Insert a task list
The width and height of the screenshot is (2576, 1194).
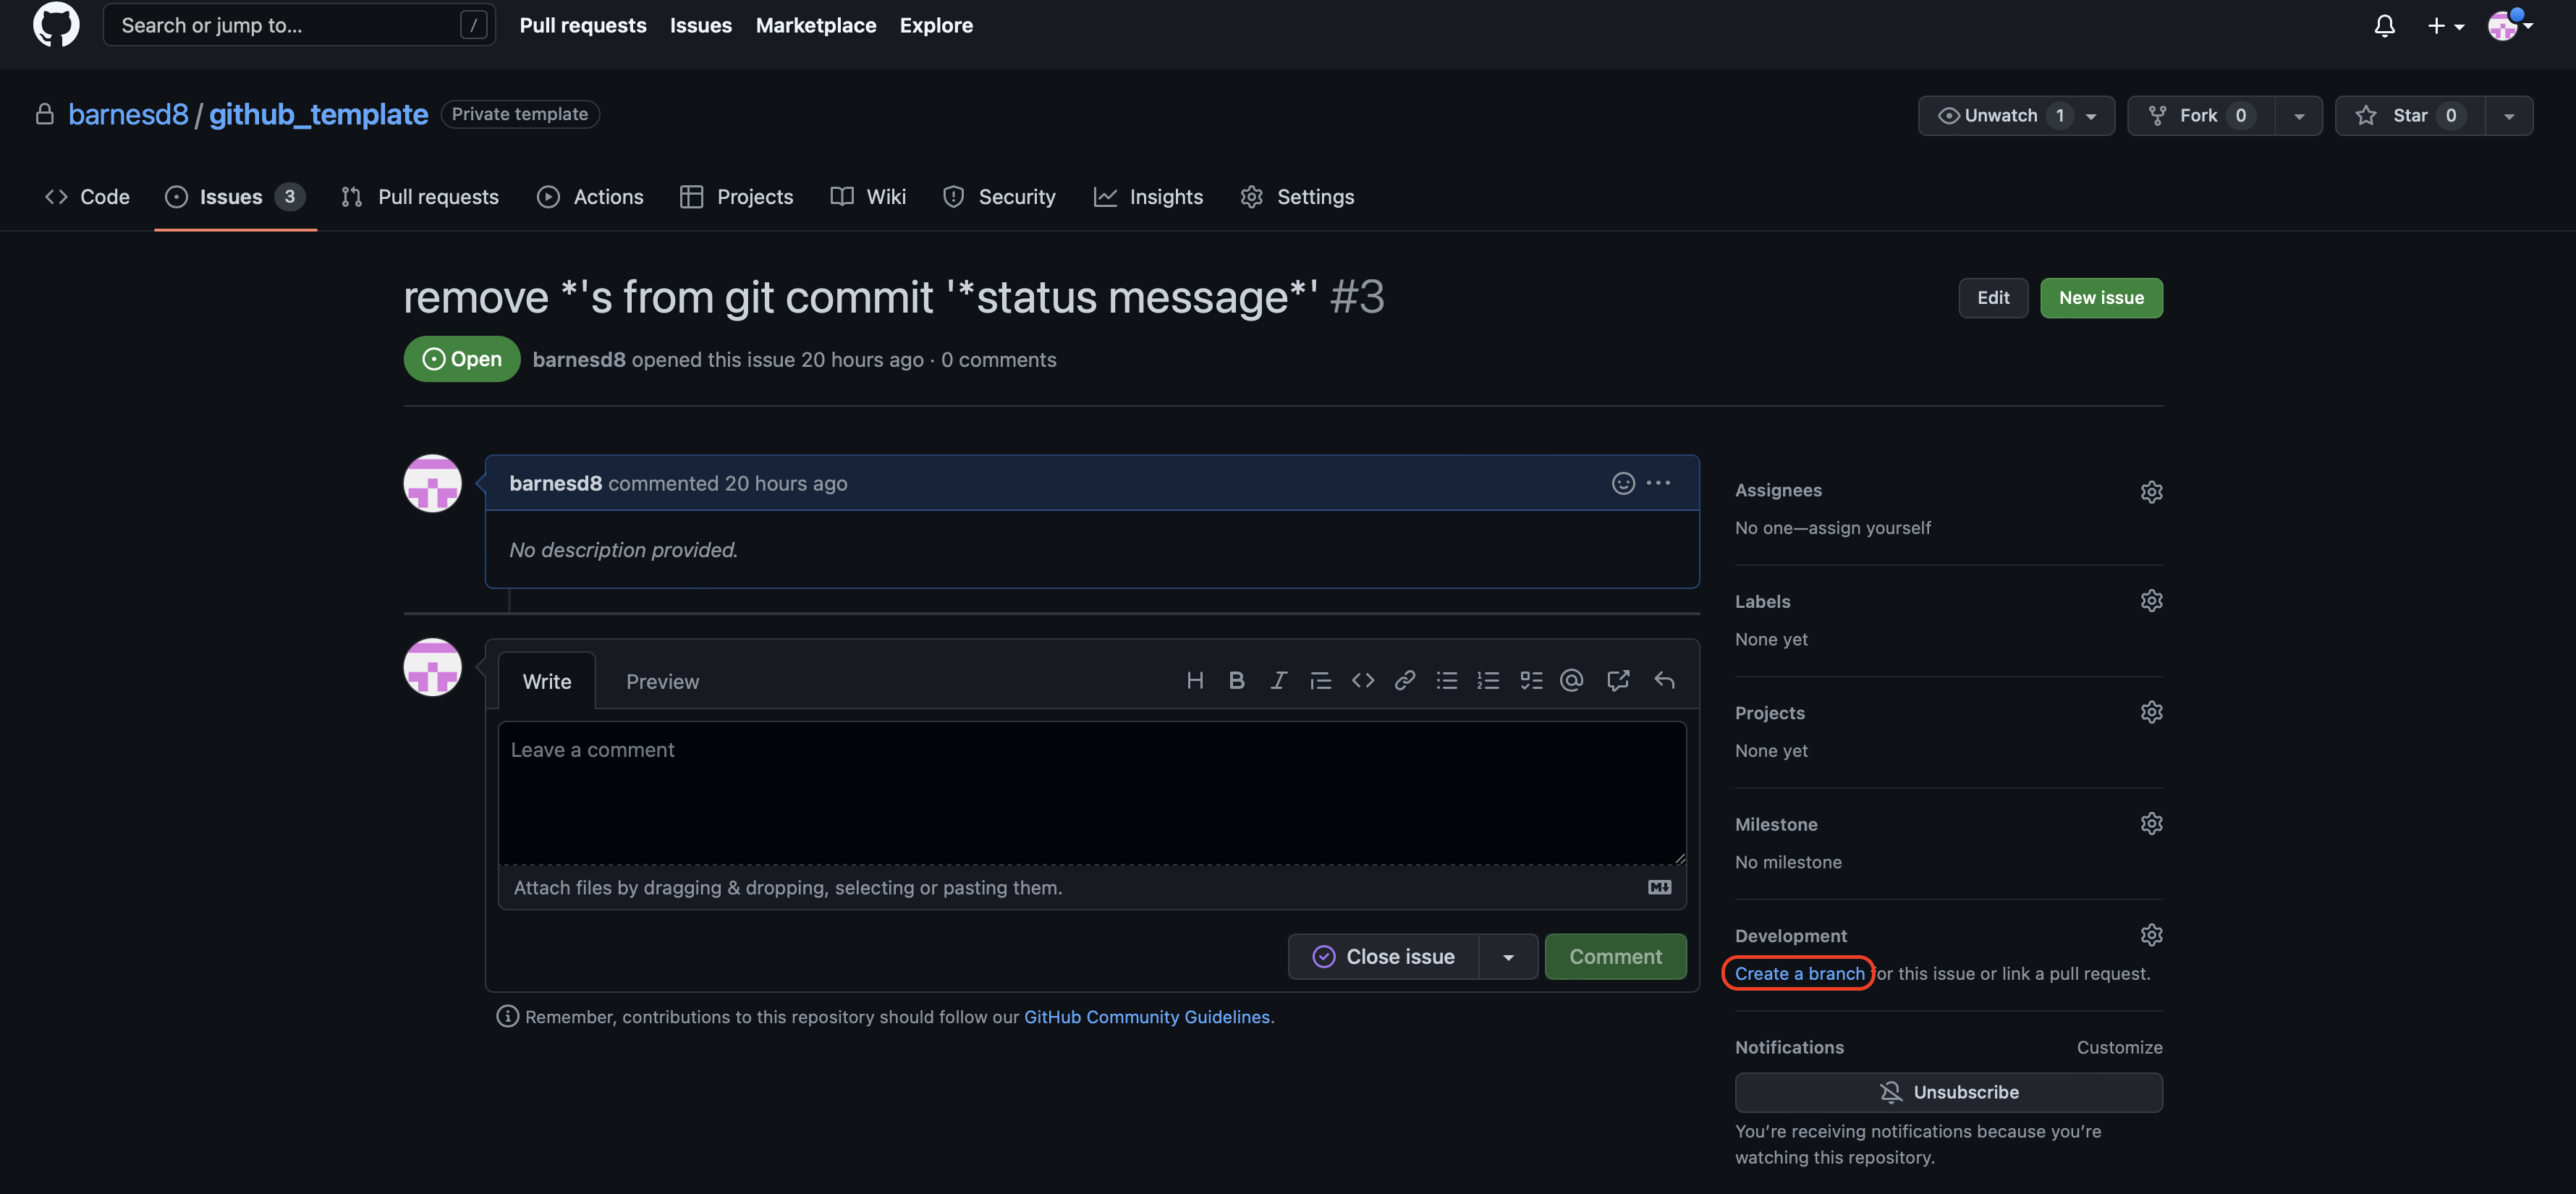click(1531, 681)
